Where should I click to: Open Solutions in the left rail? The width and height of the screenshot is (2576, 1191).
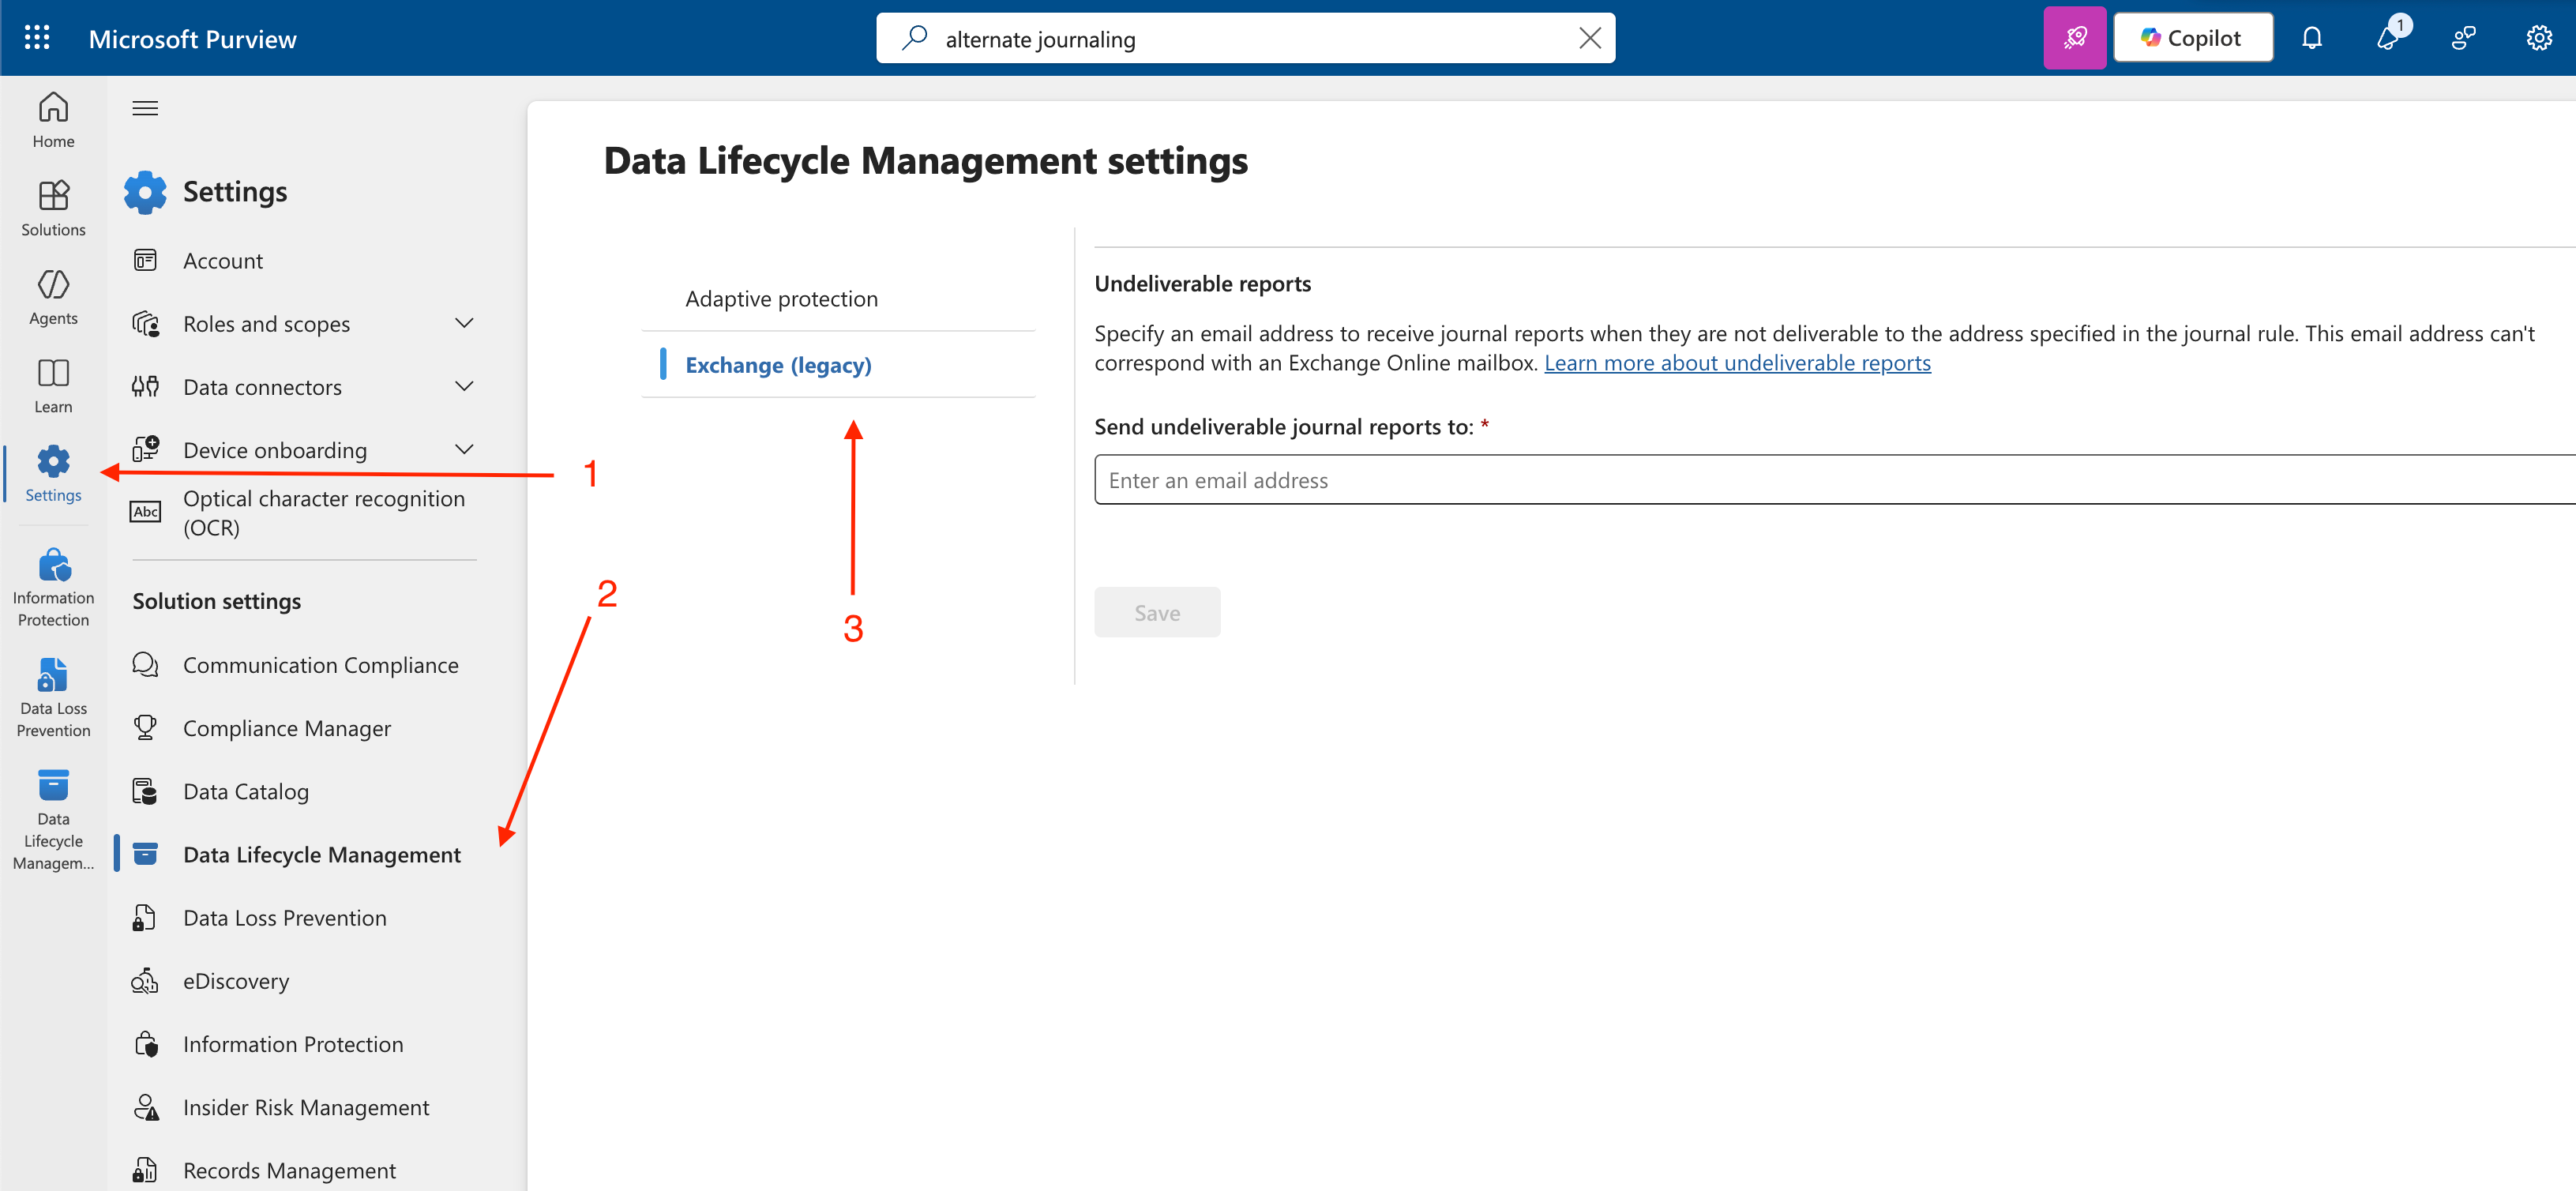[x=53, y=208]
